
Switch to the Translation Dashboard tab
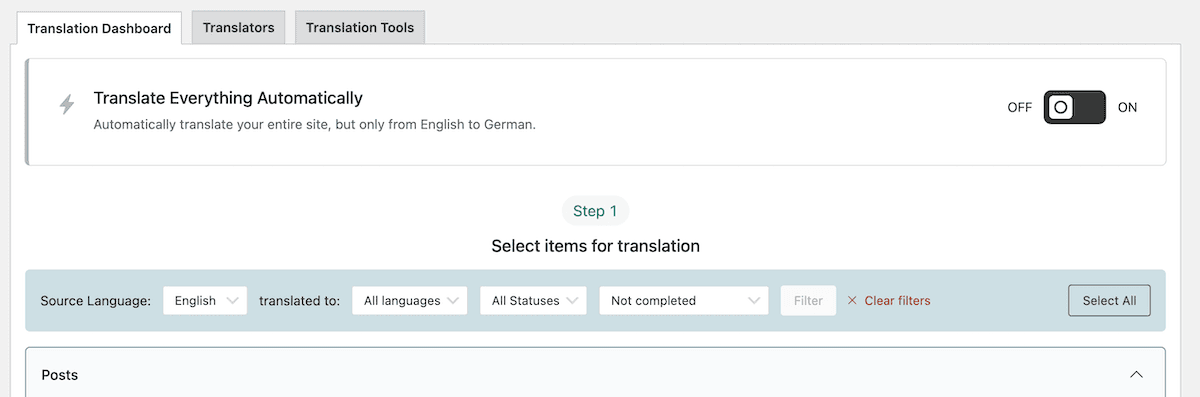(x=99, y=28)
